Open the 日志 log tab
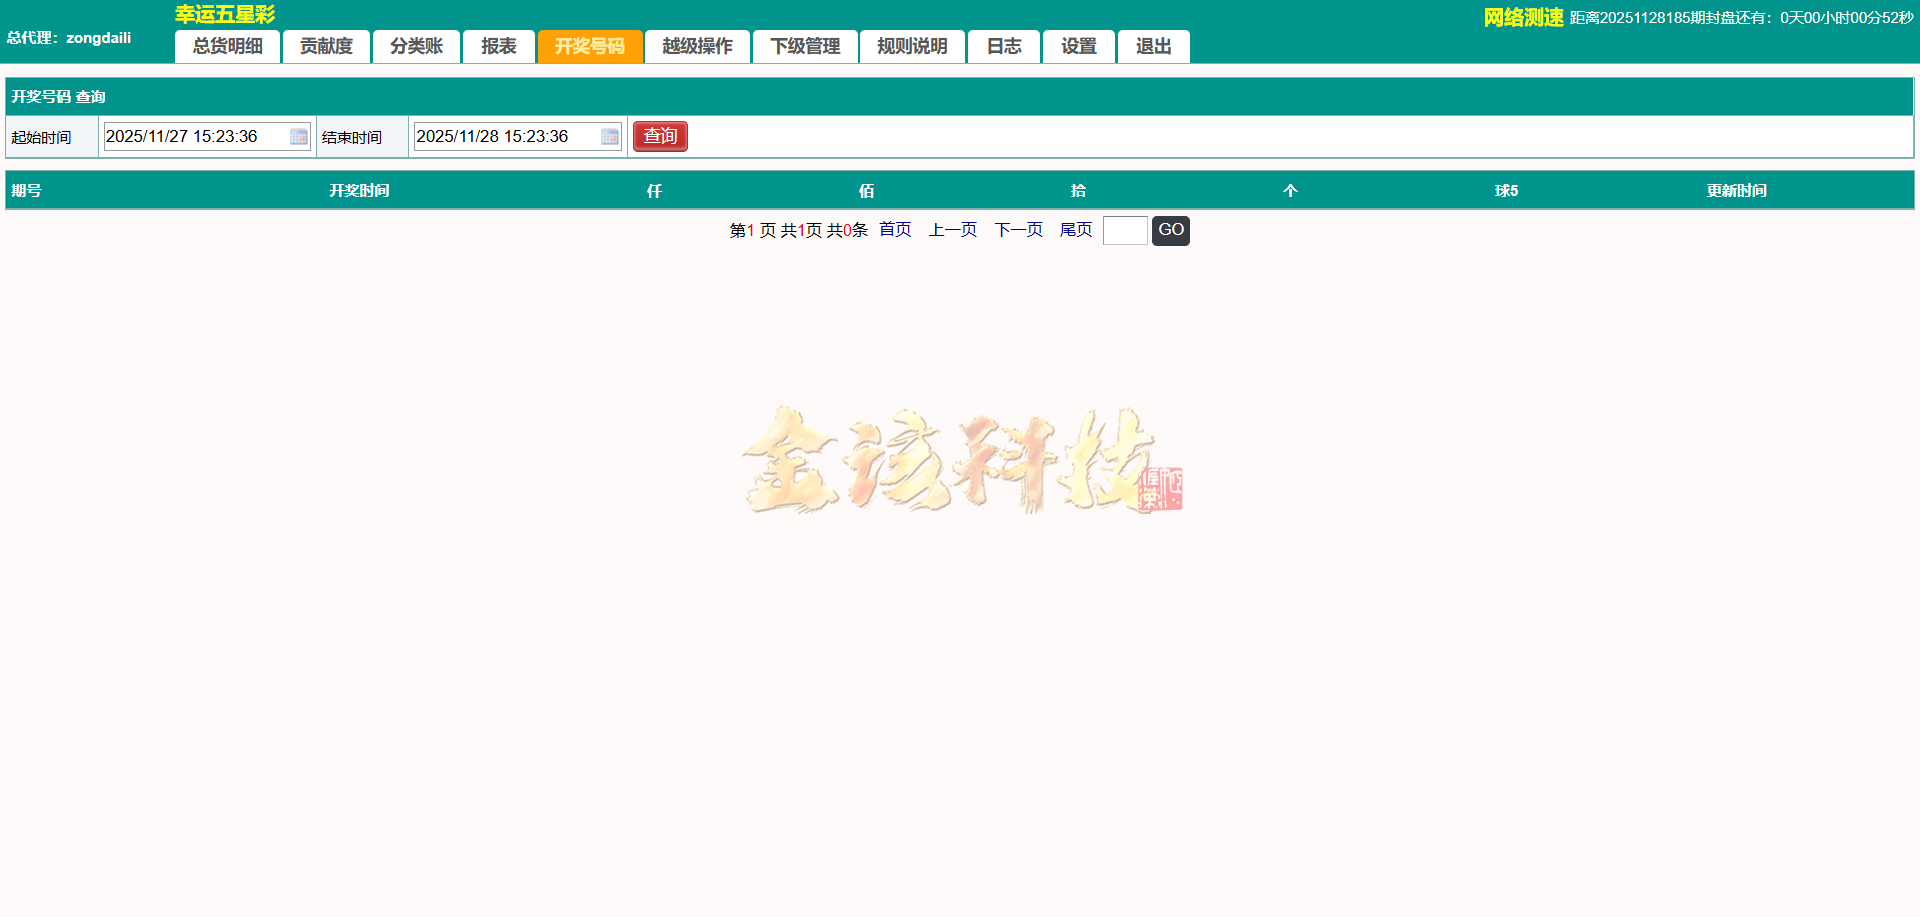 (1003, 46)
